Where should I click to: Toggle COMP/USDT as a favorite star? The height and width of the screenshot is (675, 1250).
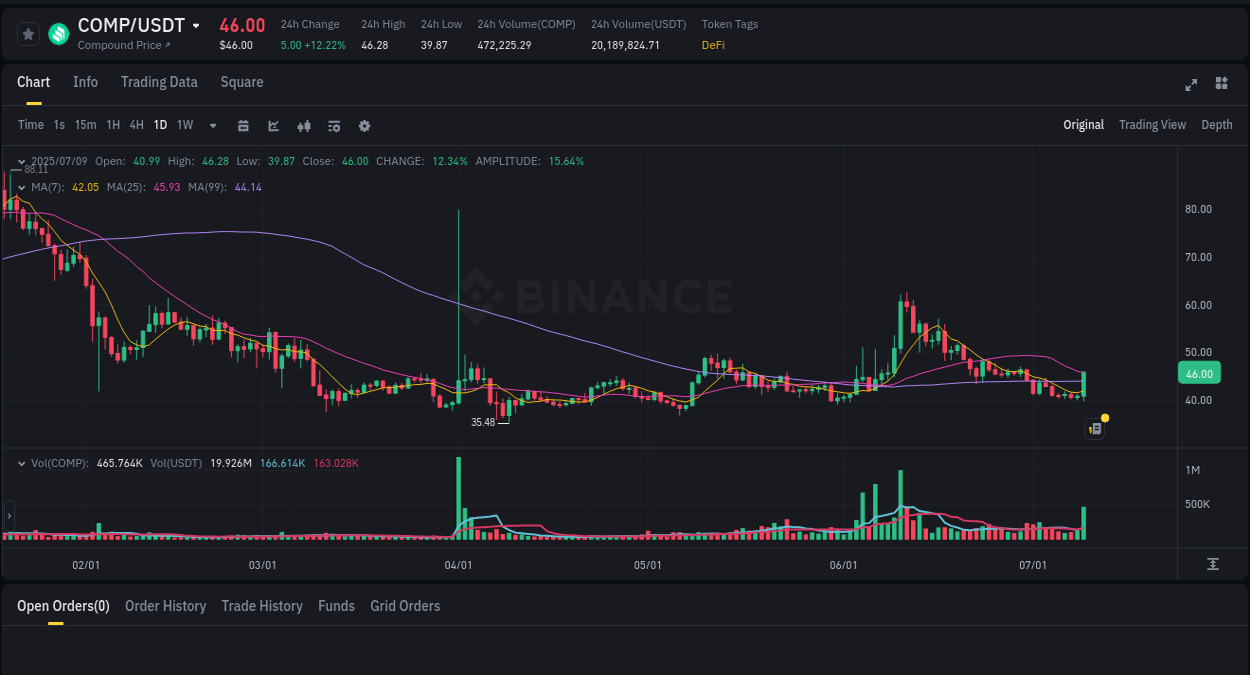(28, 33)
